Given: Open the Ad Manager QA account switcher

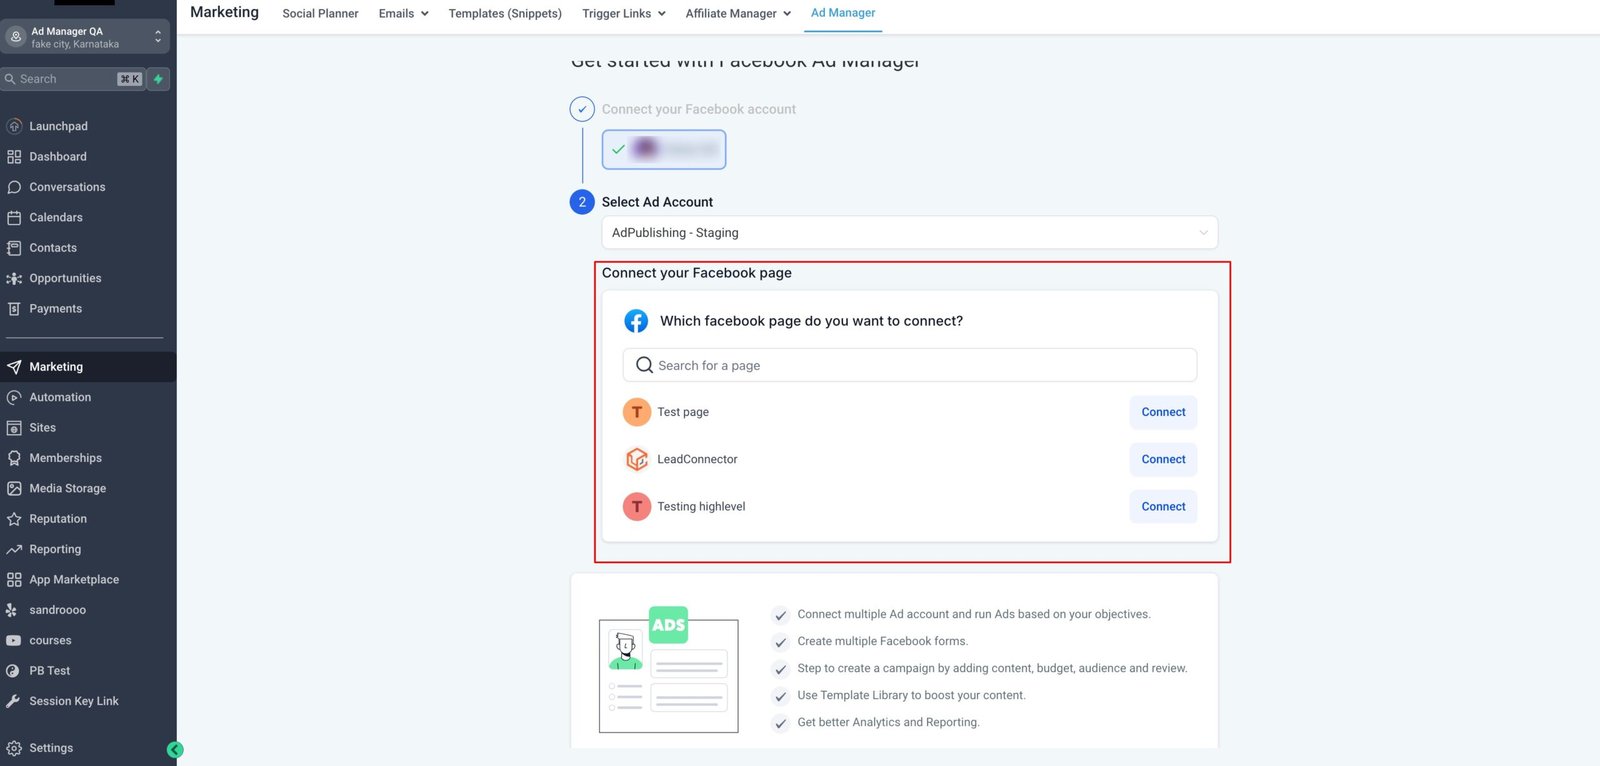Looking at the screenshot, I should tap(85, 37).
